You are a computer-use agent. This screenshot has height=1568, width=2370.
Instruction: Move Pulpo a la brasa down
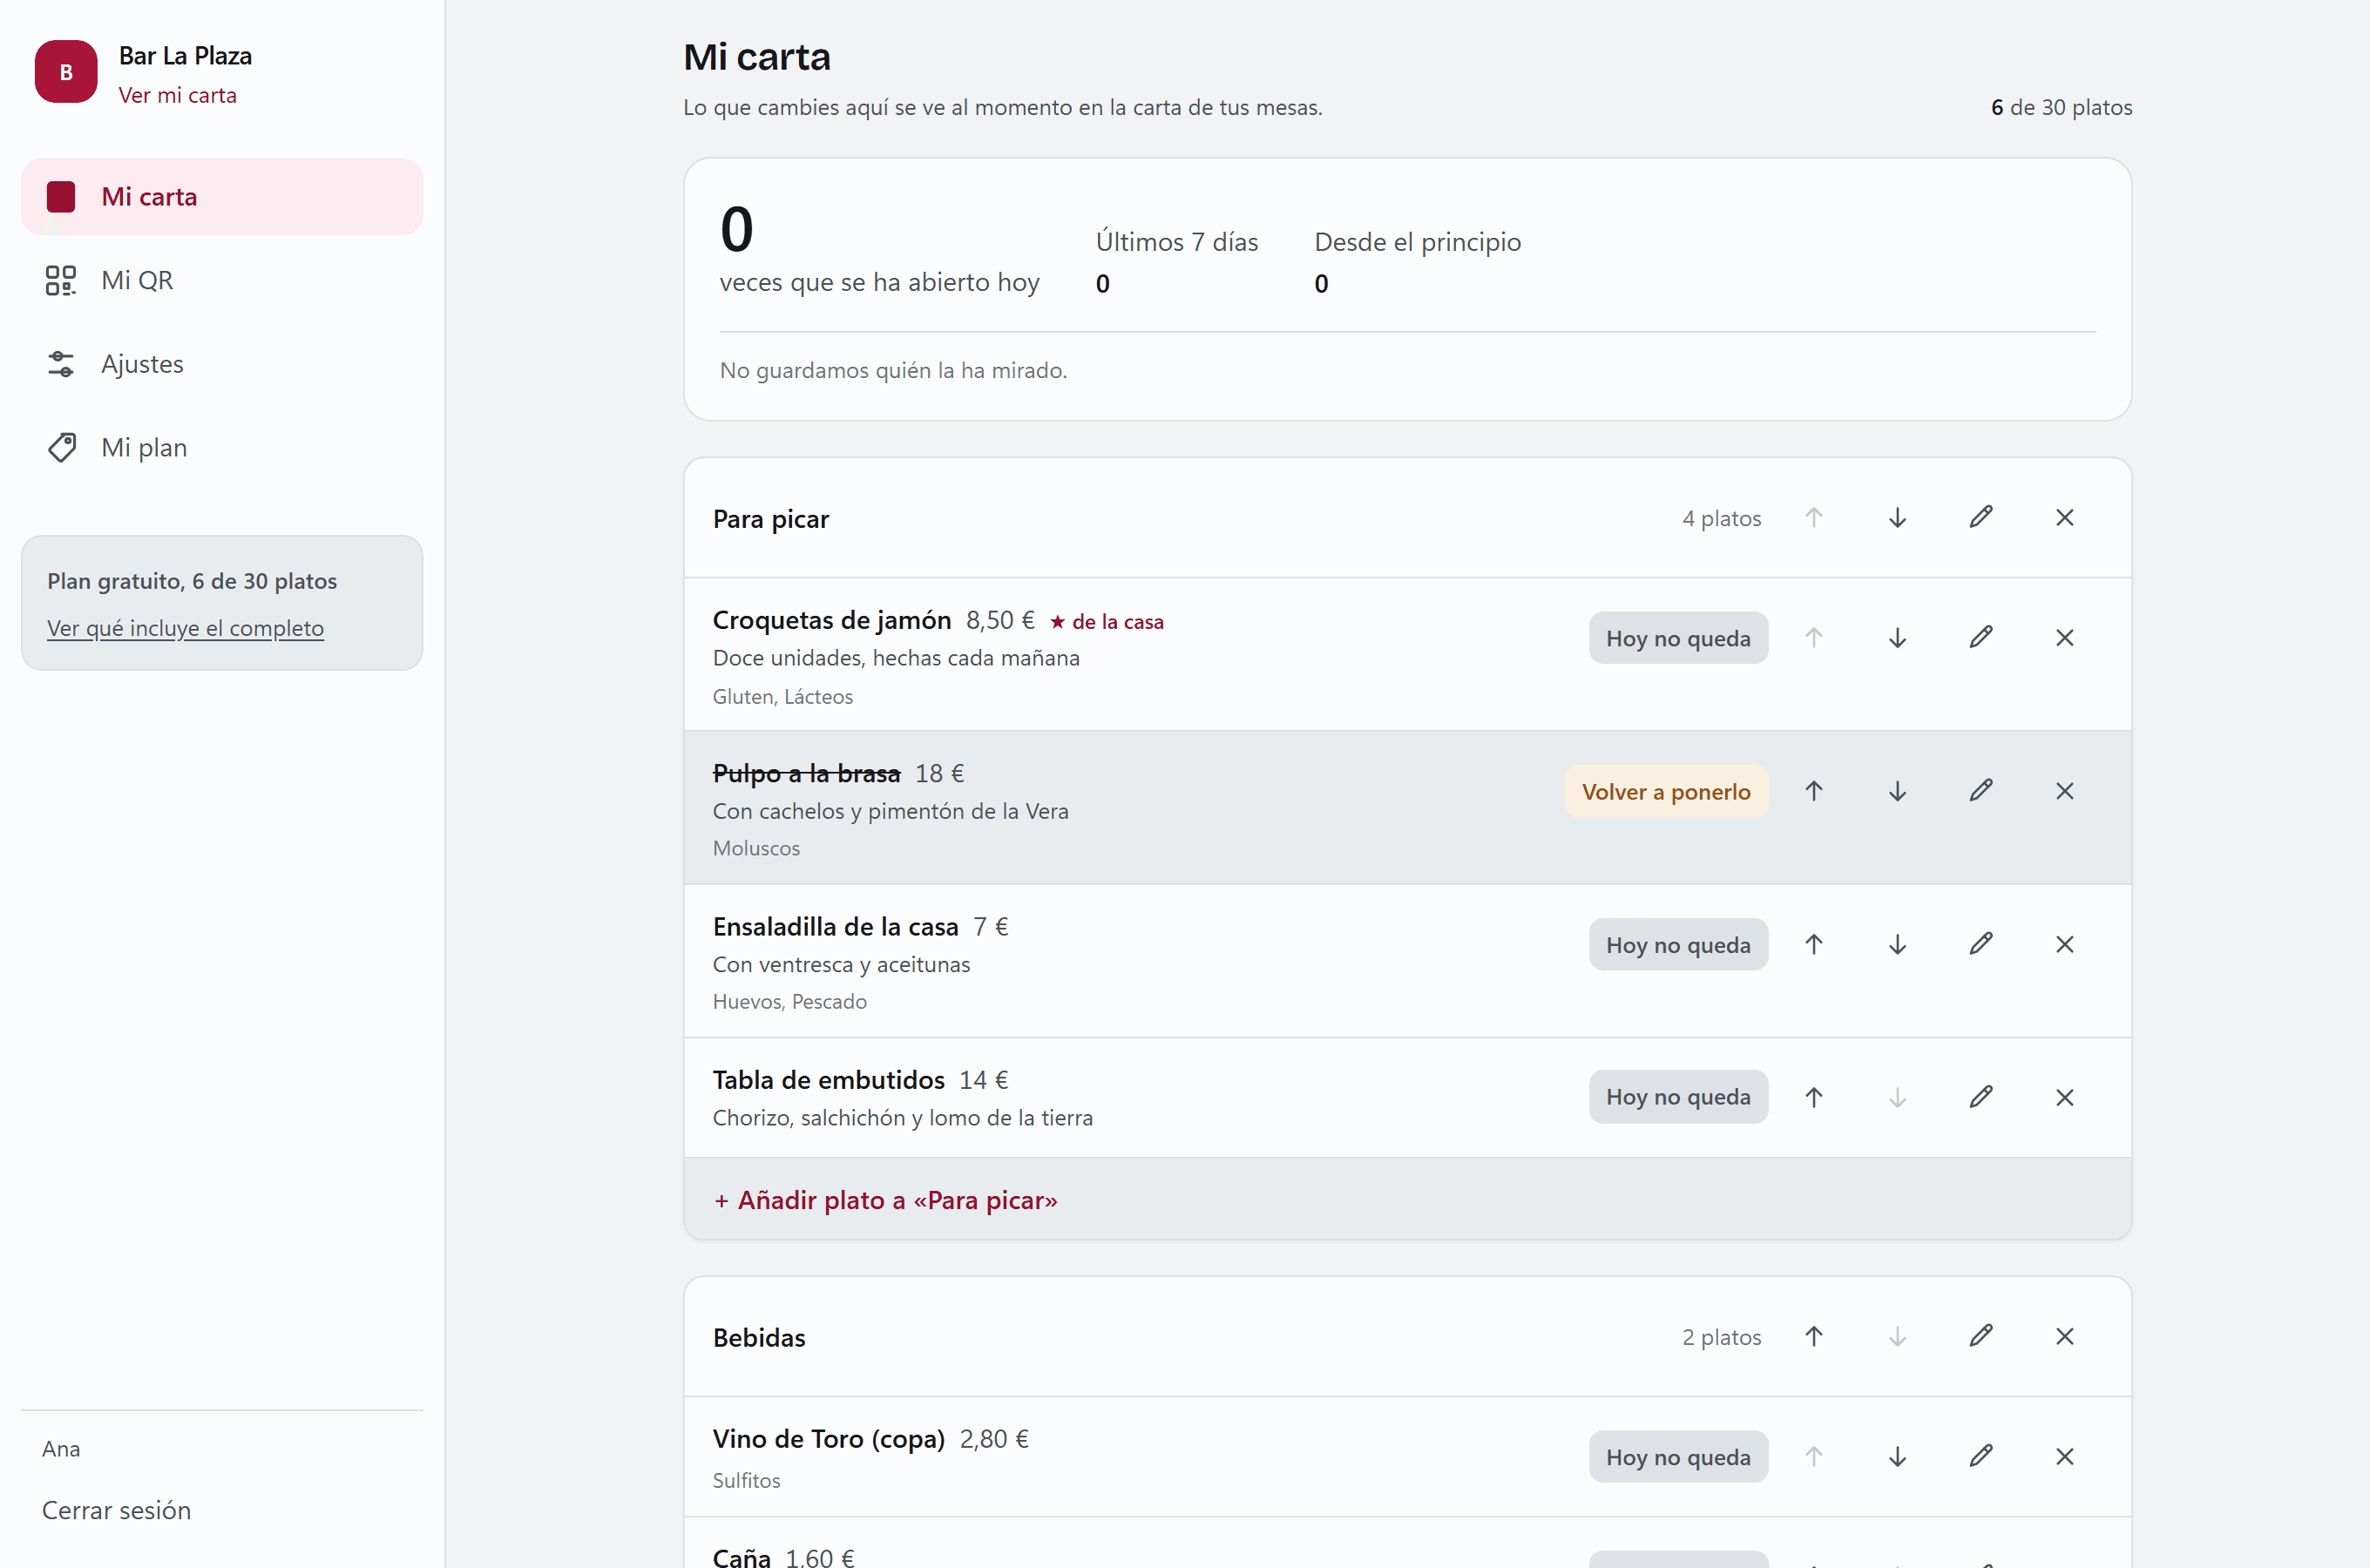click(x=1897, y=792)
